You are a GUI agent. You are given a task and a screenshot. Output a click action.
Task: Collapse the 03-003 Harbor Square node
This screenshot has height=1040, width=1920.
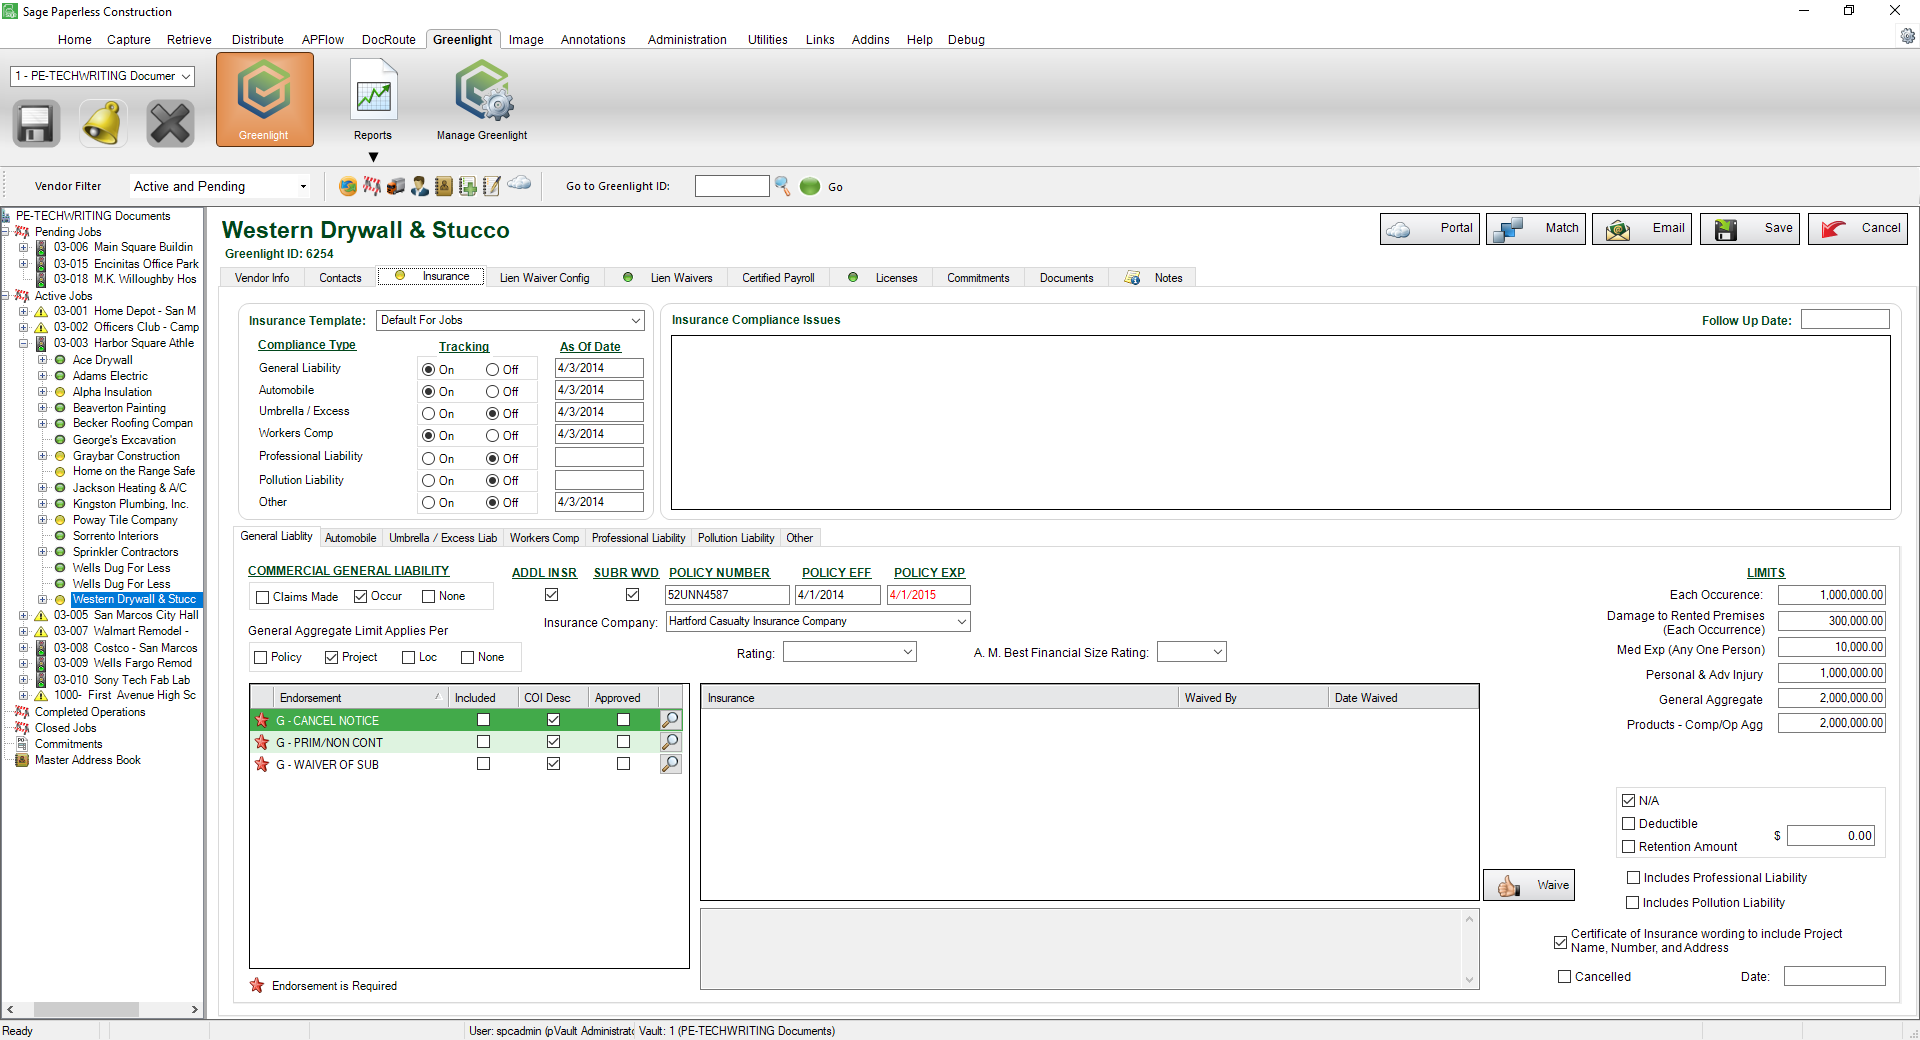(24, 344)
